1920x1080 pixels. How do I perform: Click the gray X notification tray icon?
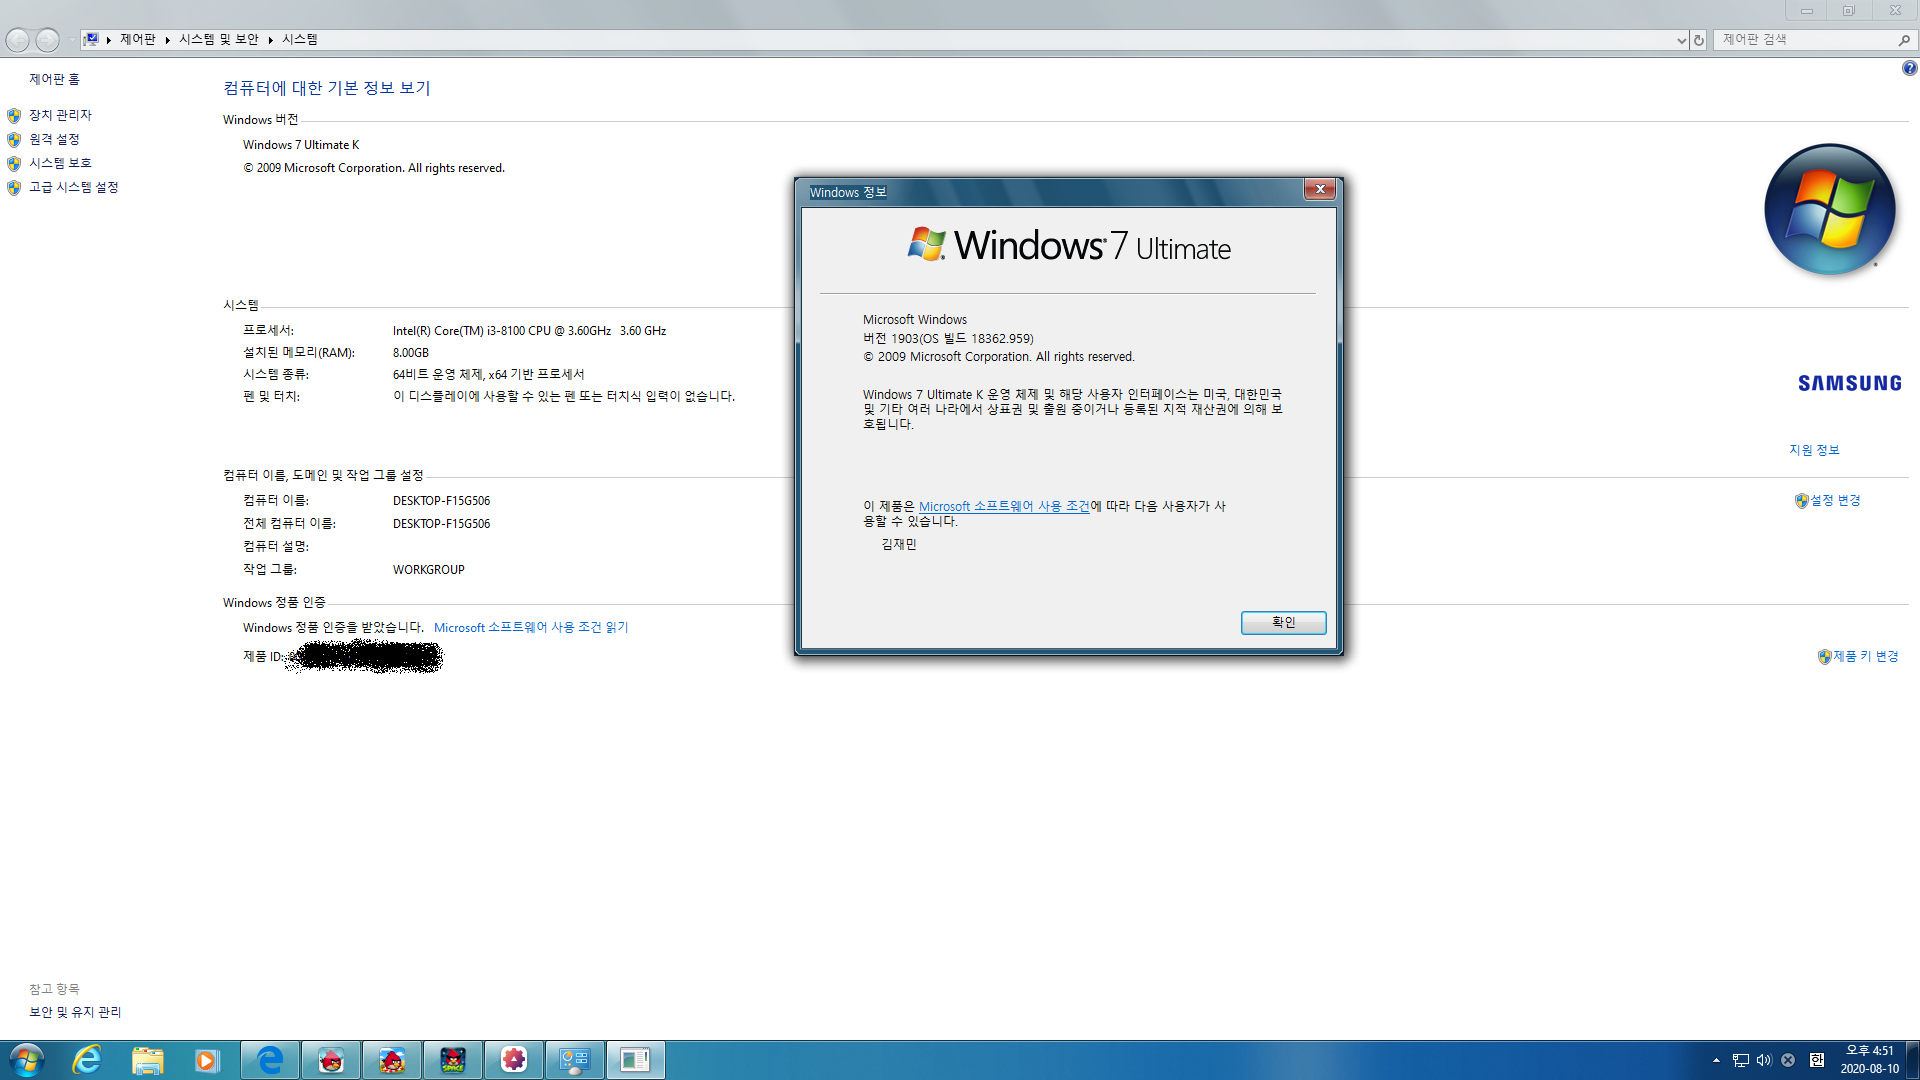click(x=1788, y=1060)
